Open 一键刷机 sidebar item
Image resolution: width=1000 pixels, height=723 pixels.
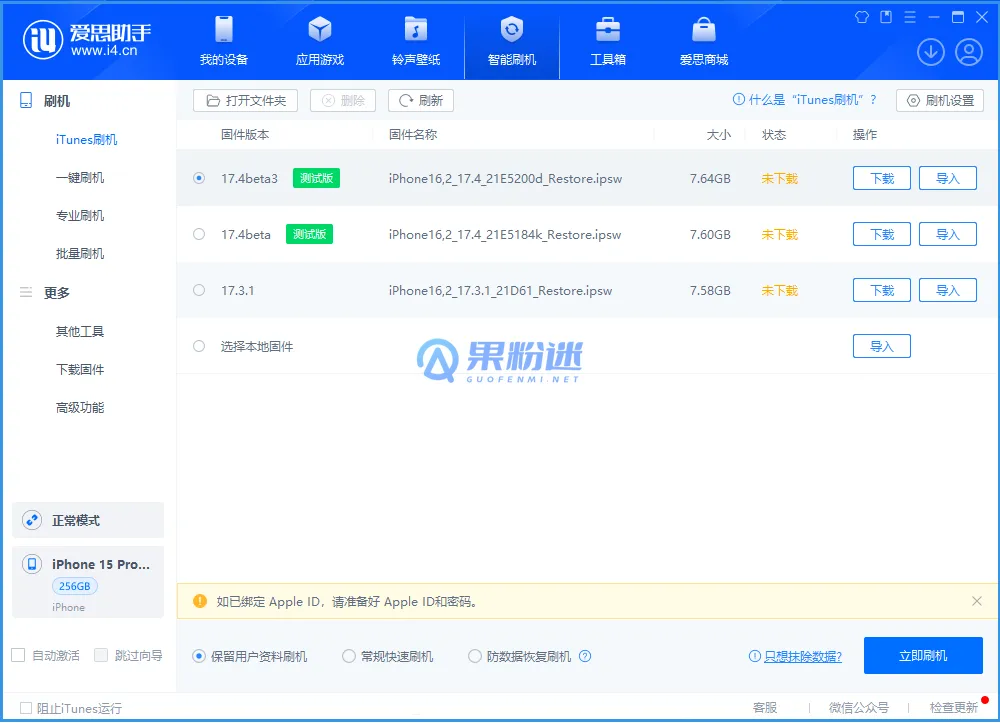[x=80, y=177]
